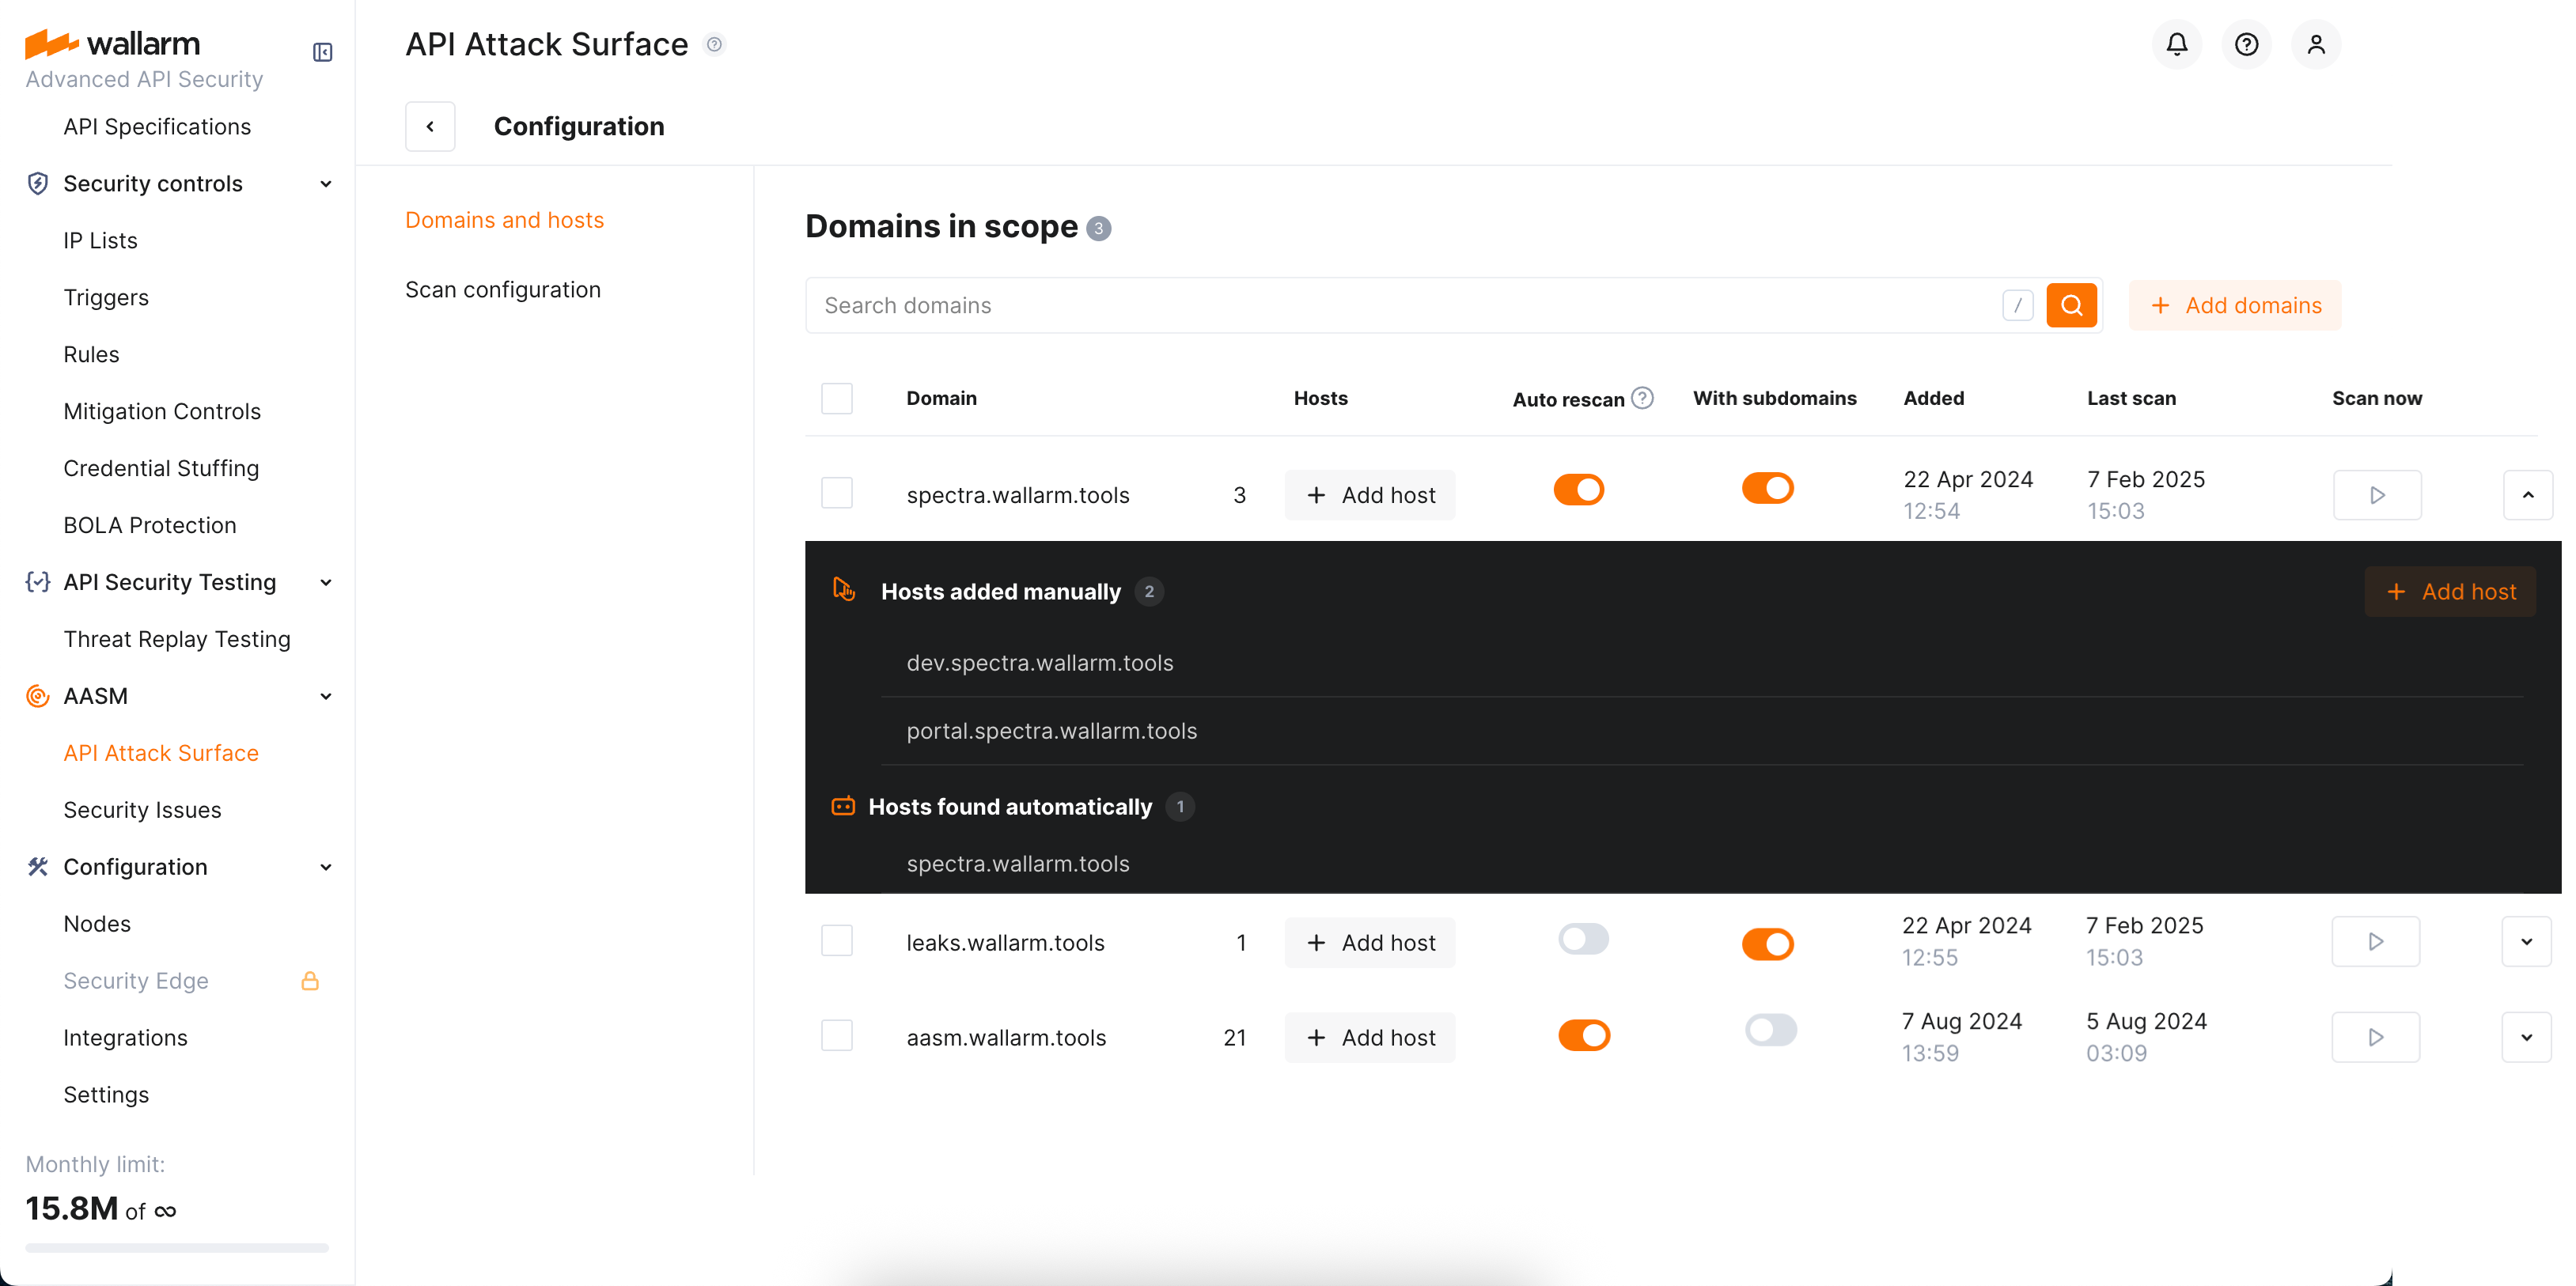Collapse the Security controls menu section

pyautogui.click(x=325, y=184)
